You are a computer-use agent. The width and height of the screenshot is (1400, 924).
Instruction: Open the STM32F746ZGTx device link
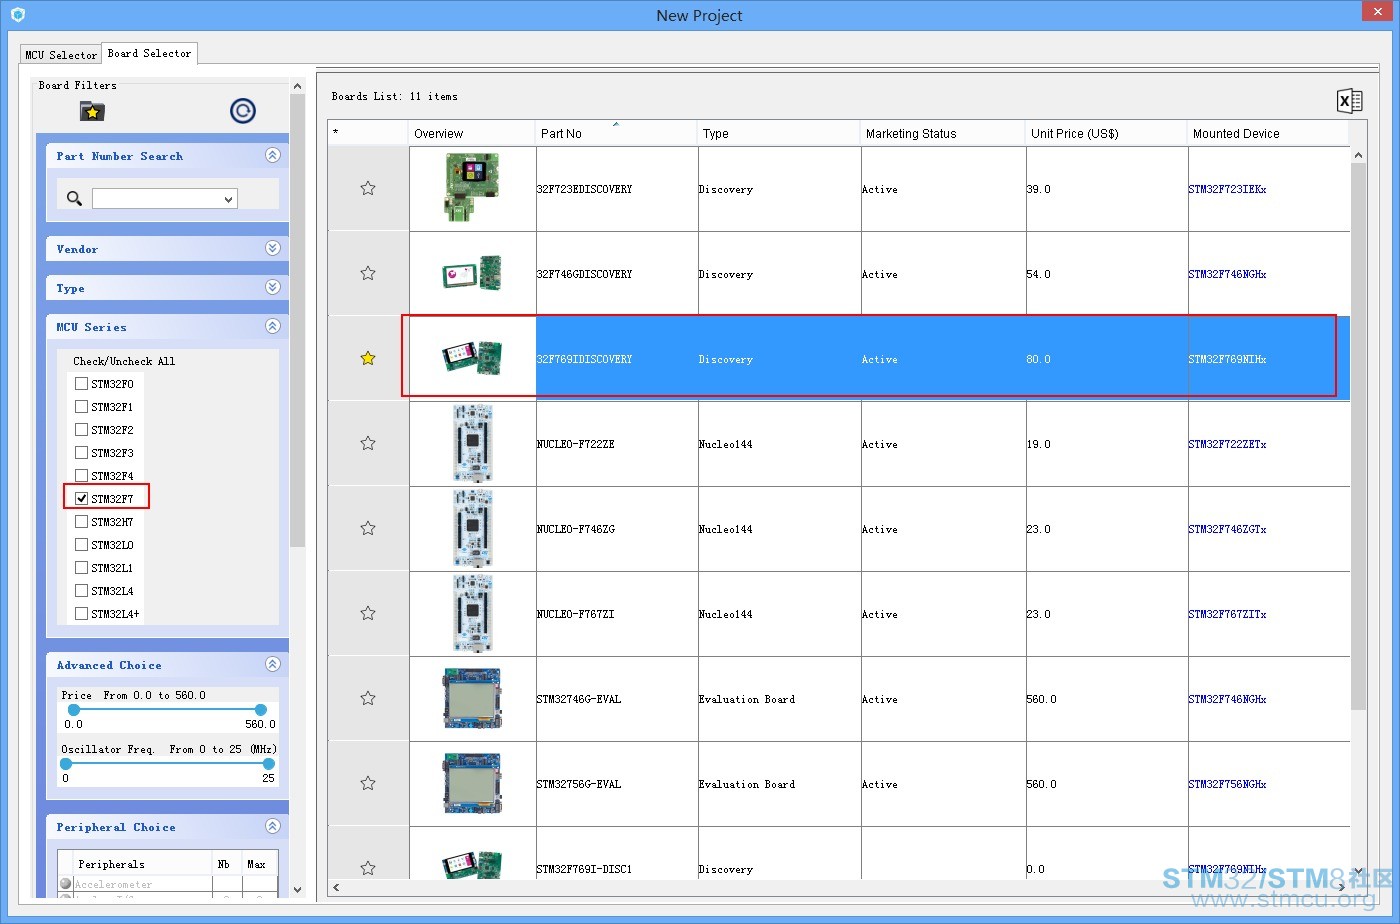coord(1227,529)
